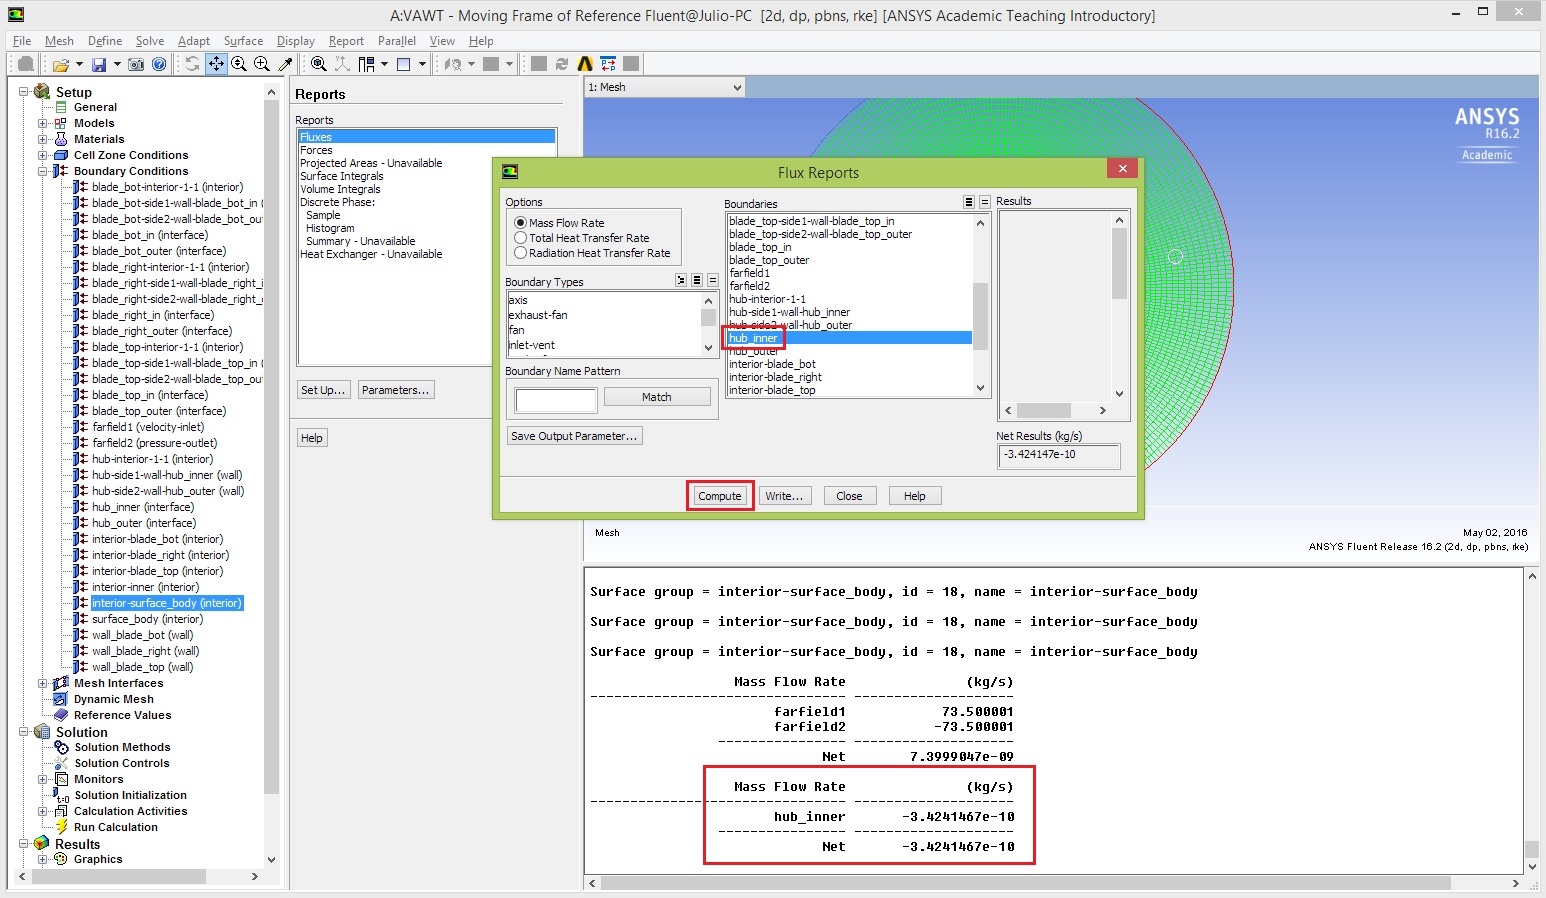Select exhaust-fan in Boundary Types list
1546x898 pixels.
(x=538, y=315)
